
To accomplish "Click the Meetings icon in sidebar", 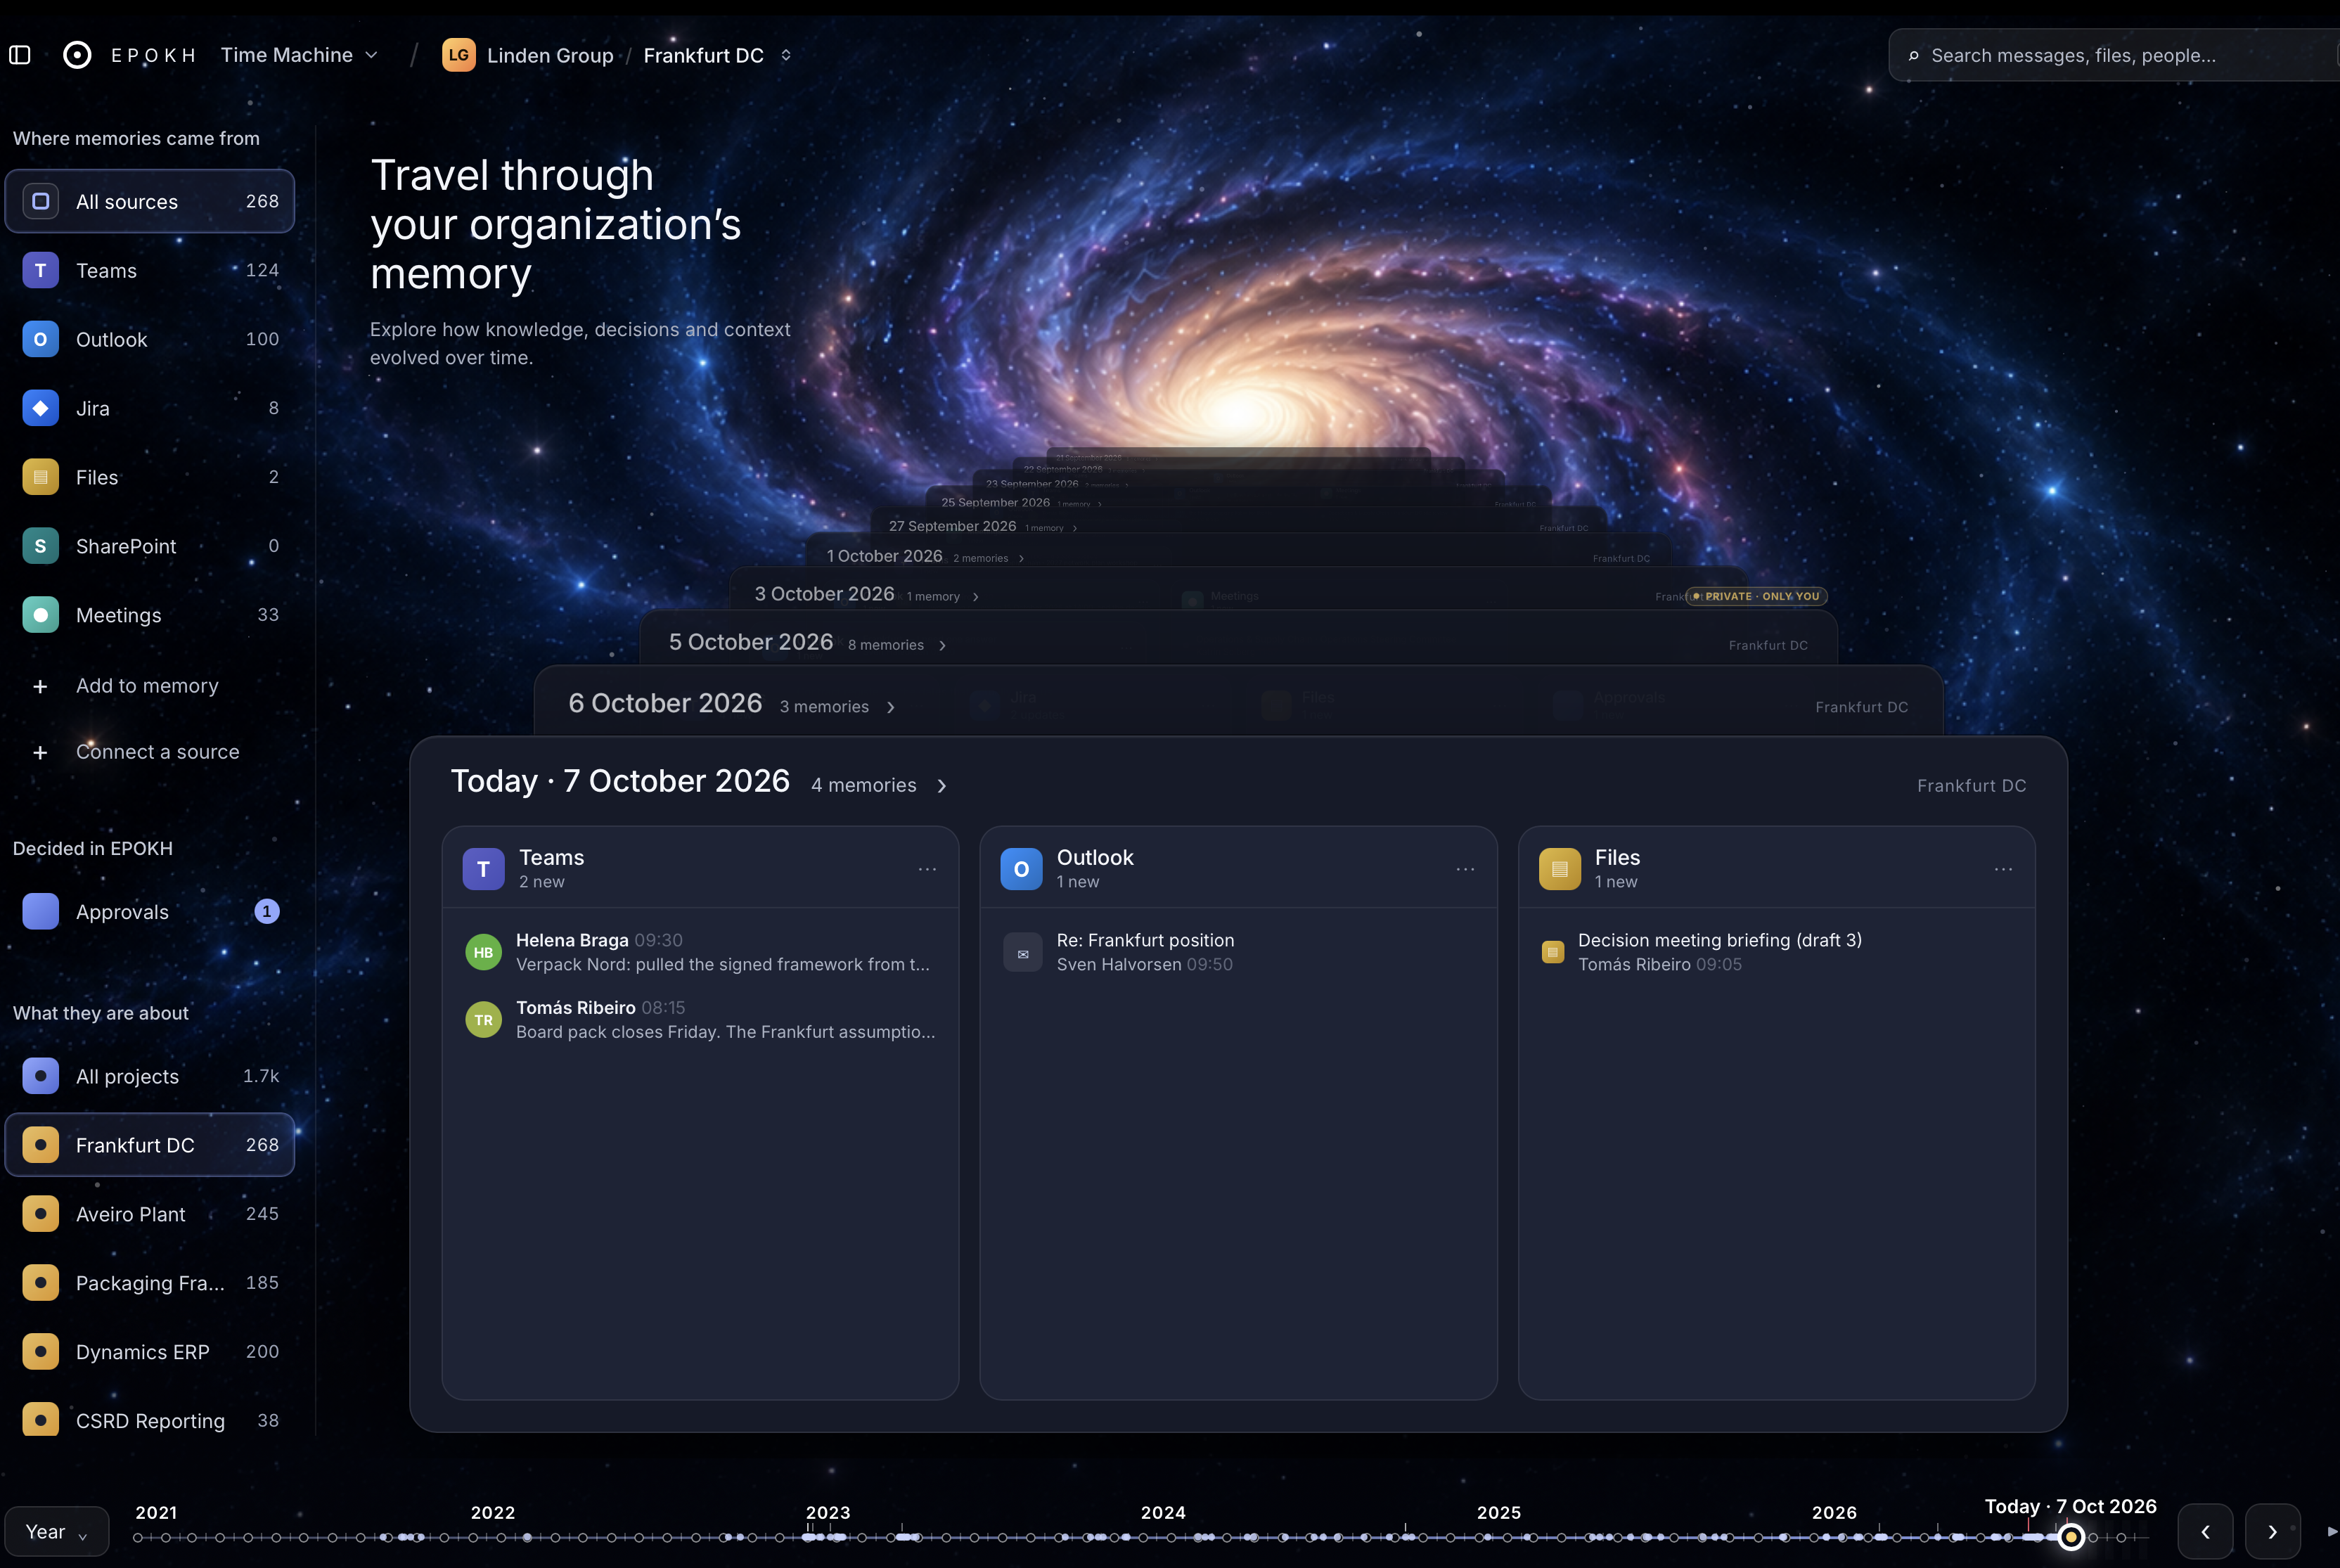I will (x=40, y=615).
